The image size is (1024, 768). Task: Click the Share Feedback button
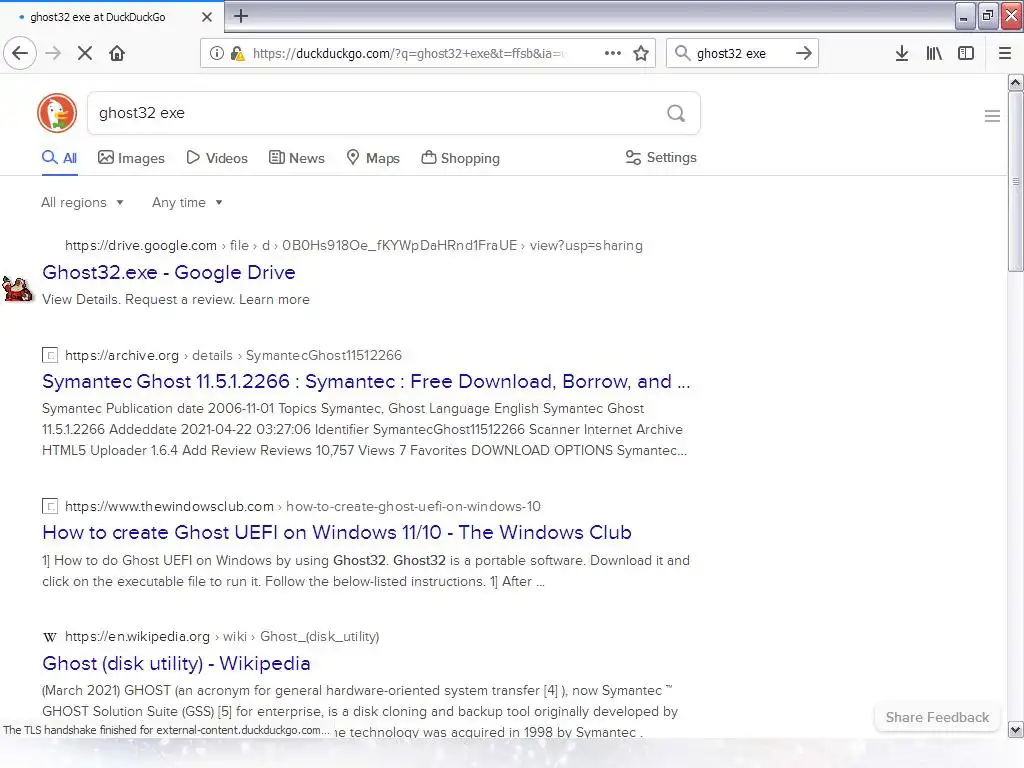(x=937, y=717)
